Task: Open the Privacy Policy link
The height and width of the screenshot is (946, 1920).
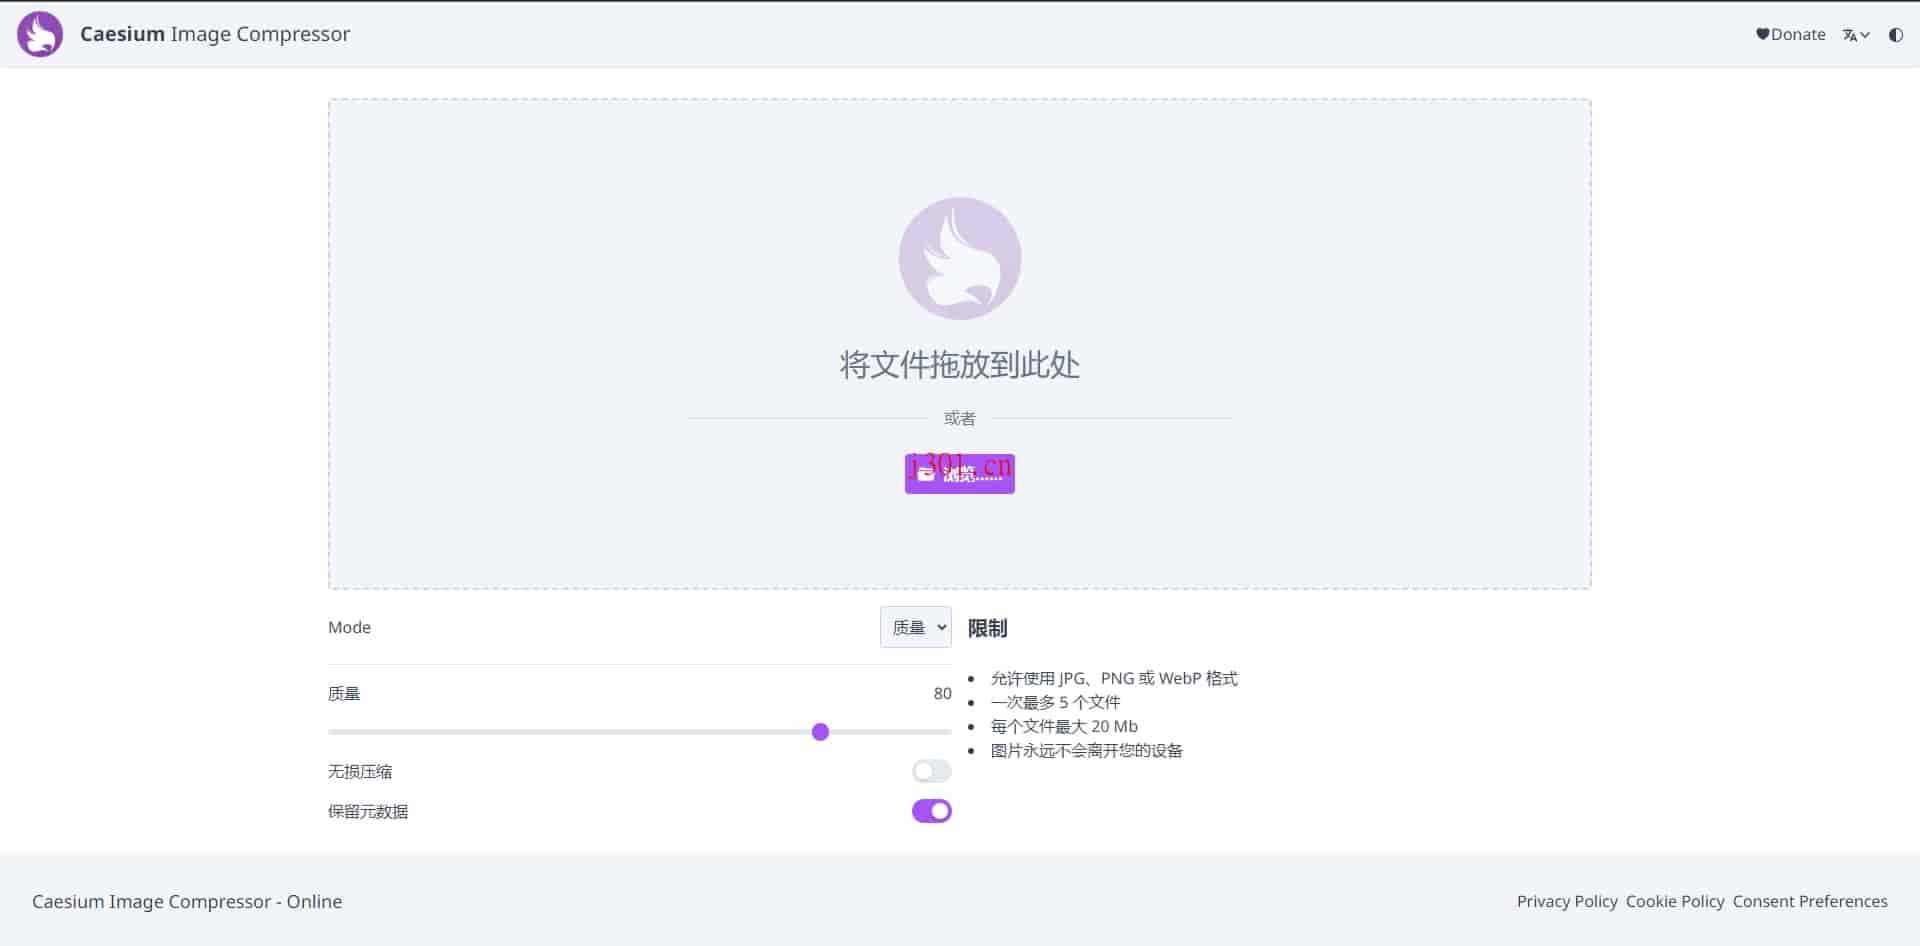Action: tap(1566, 901)
